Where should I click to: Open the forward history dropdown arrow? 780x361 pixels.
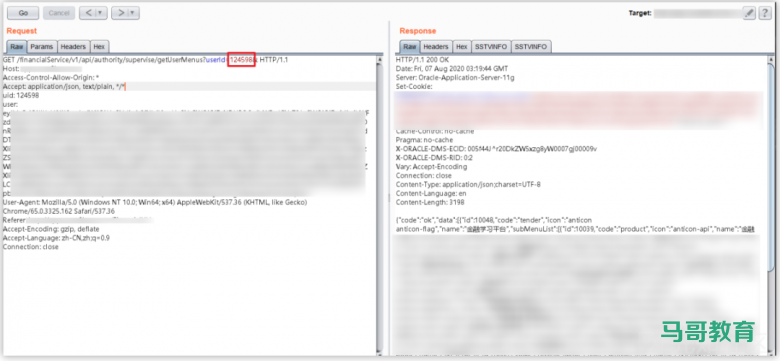[x=133, y=13]
